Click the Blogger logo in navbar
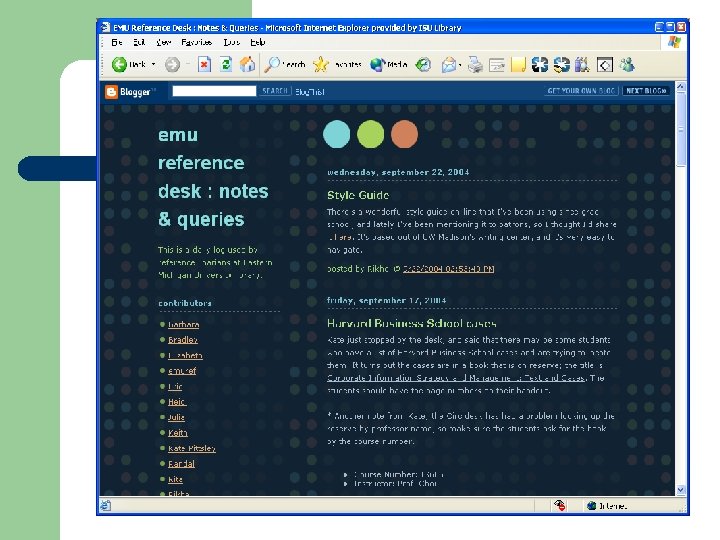Viewport: 720px width, 540px height. click(130, 92)
